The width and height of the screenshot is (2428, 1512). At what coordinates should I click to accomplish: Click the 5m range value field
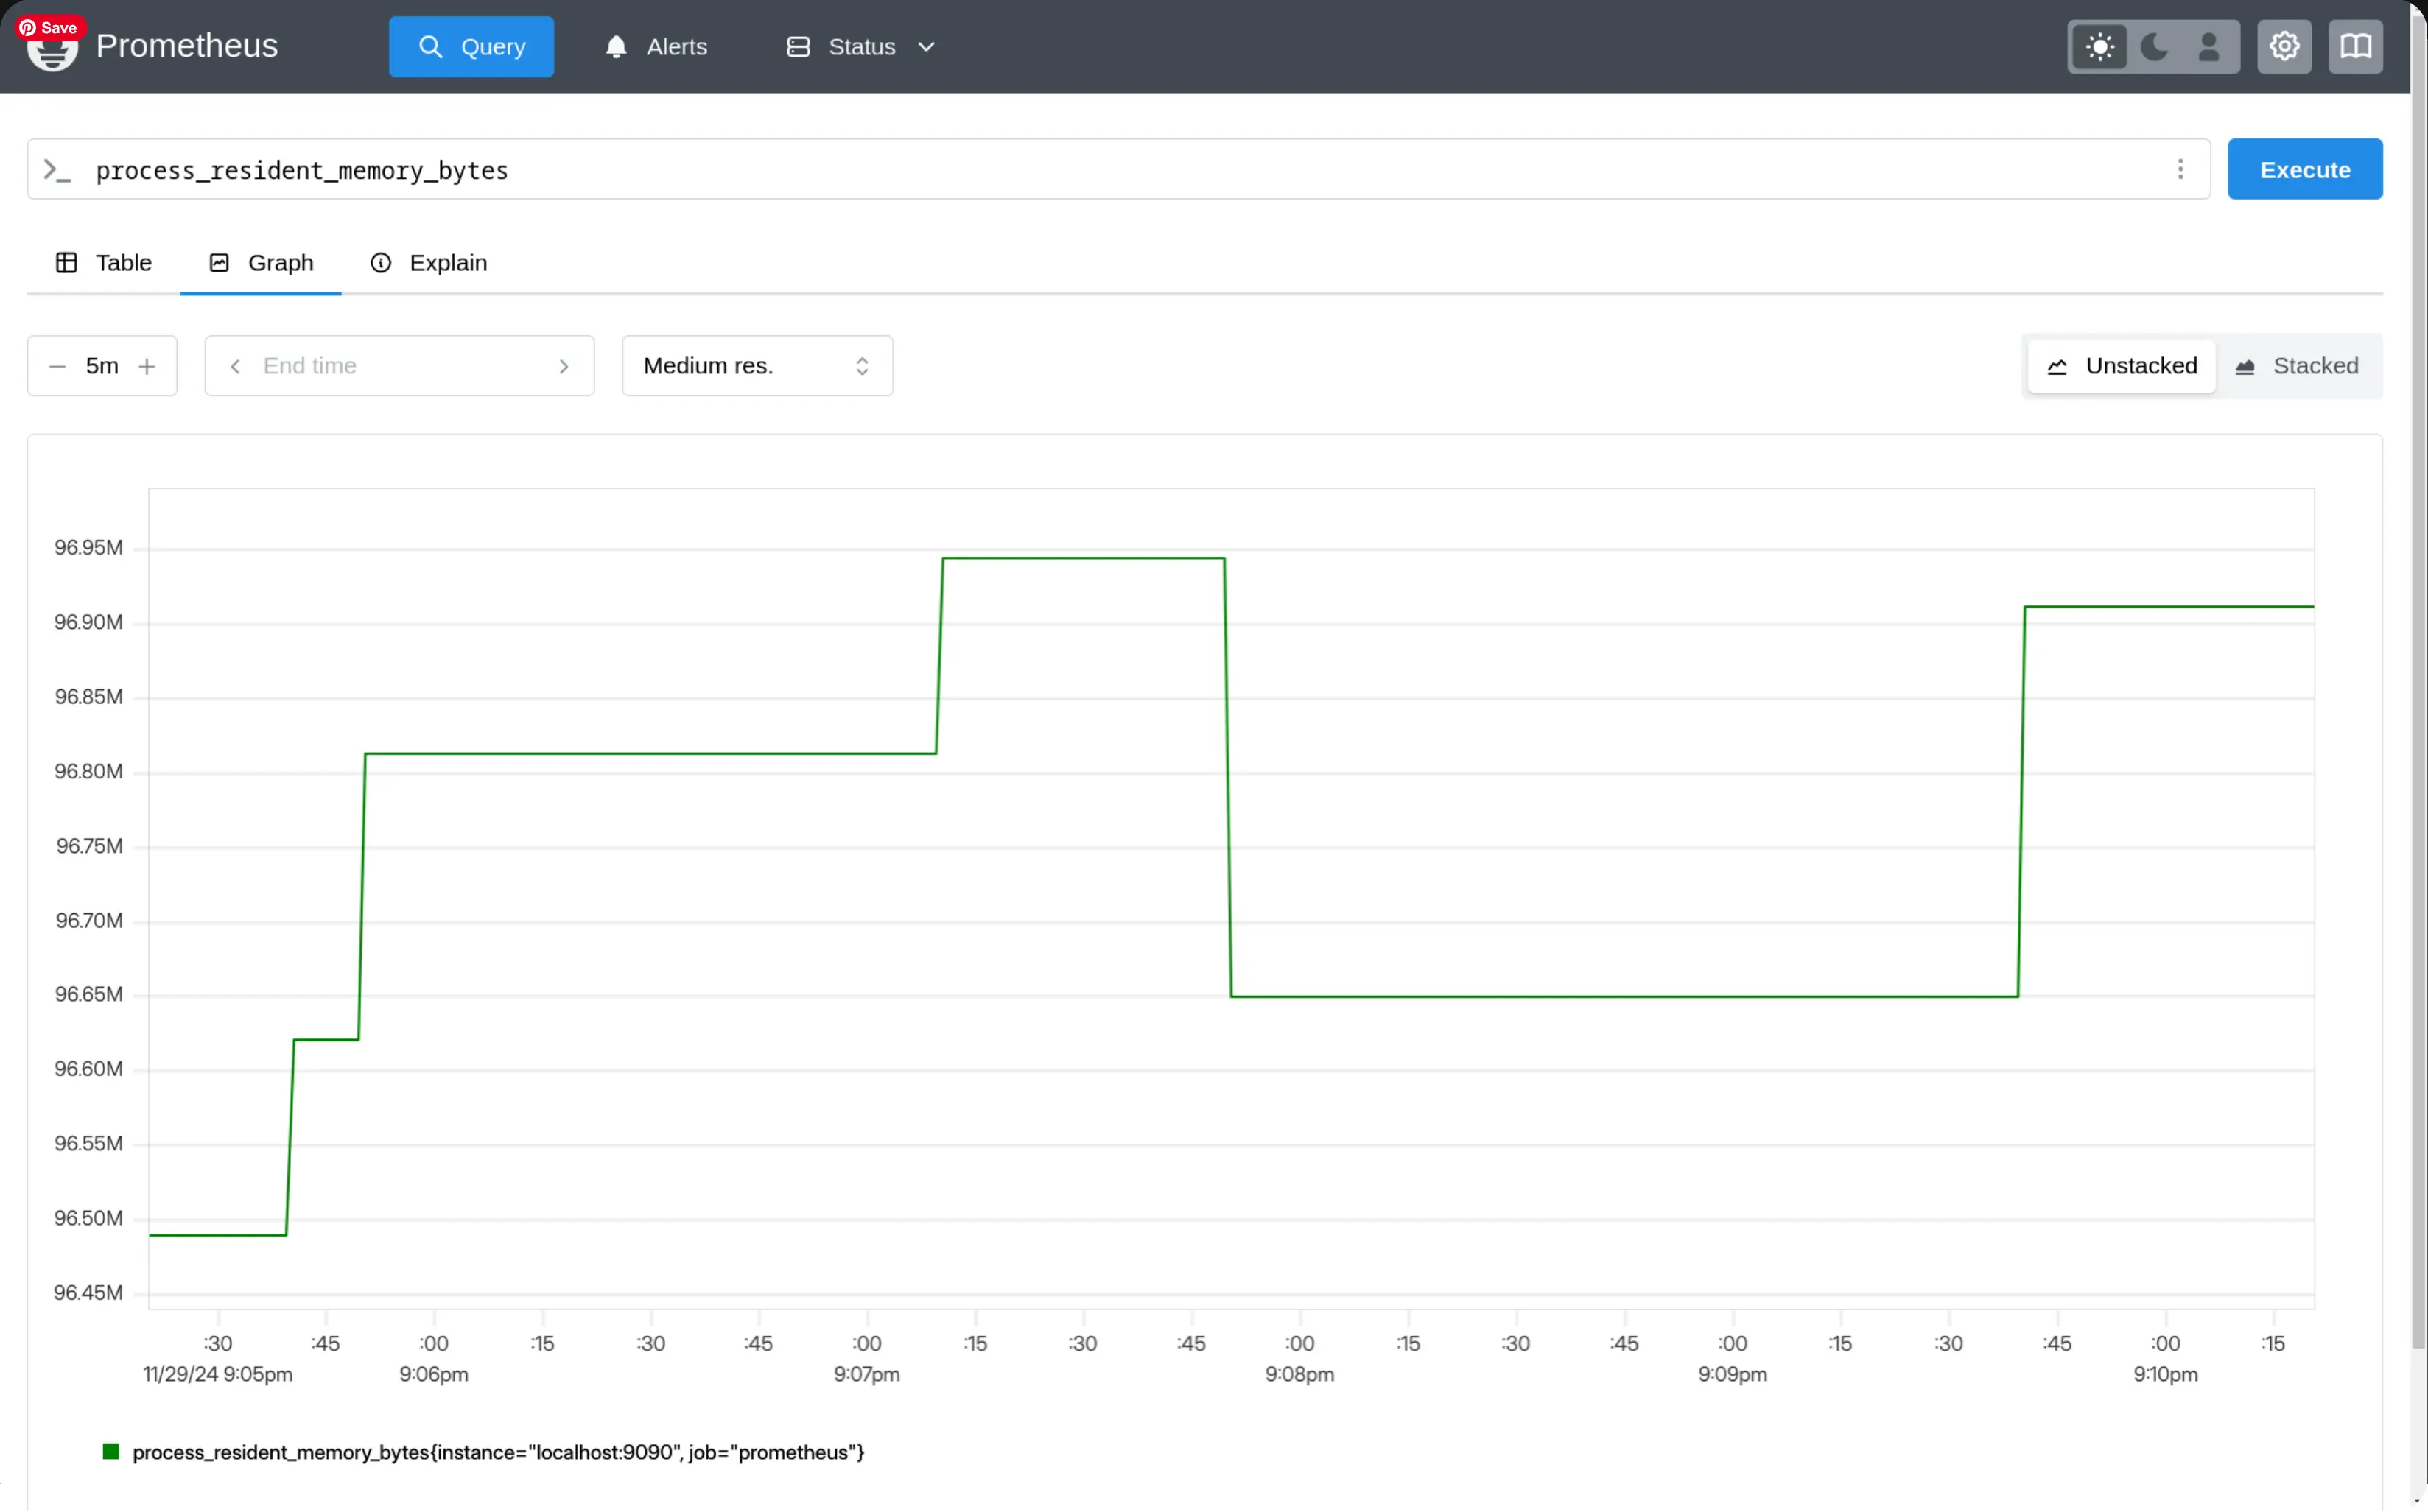[x=102, y=367]
